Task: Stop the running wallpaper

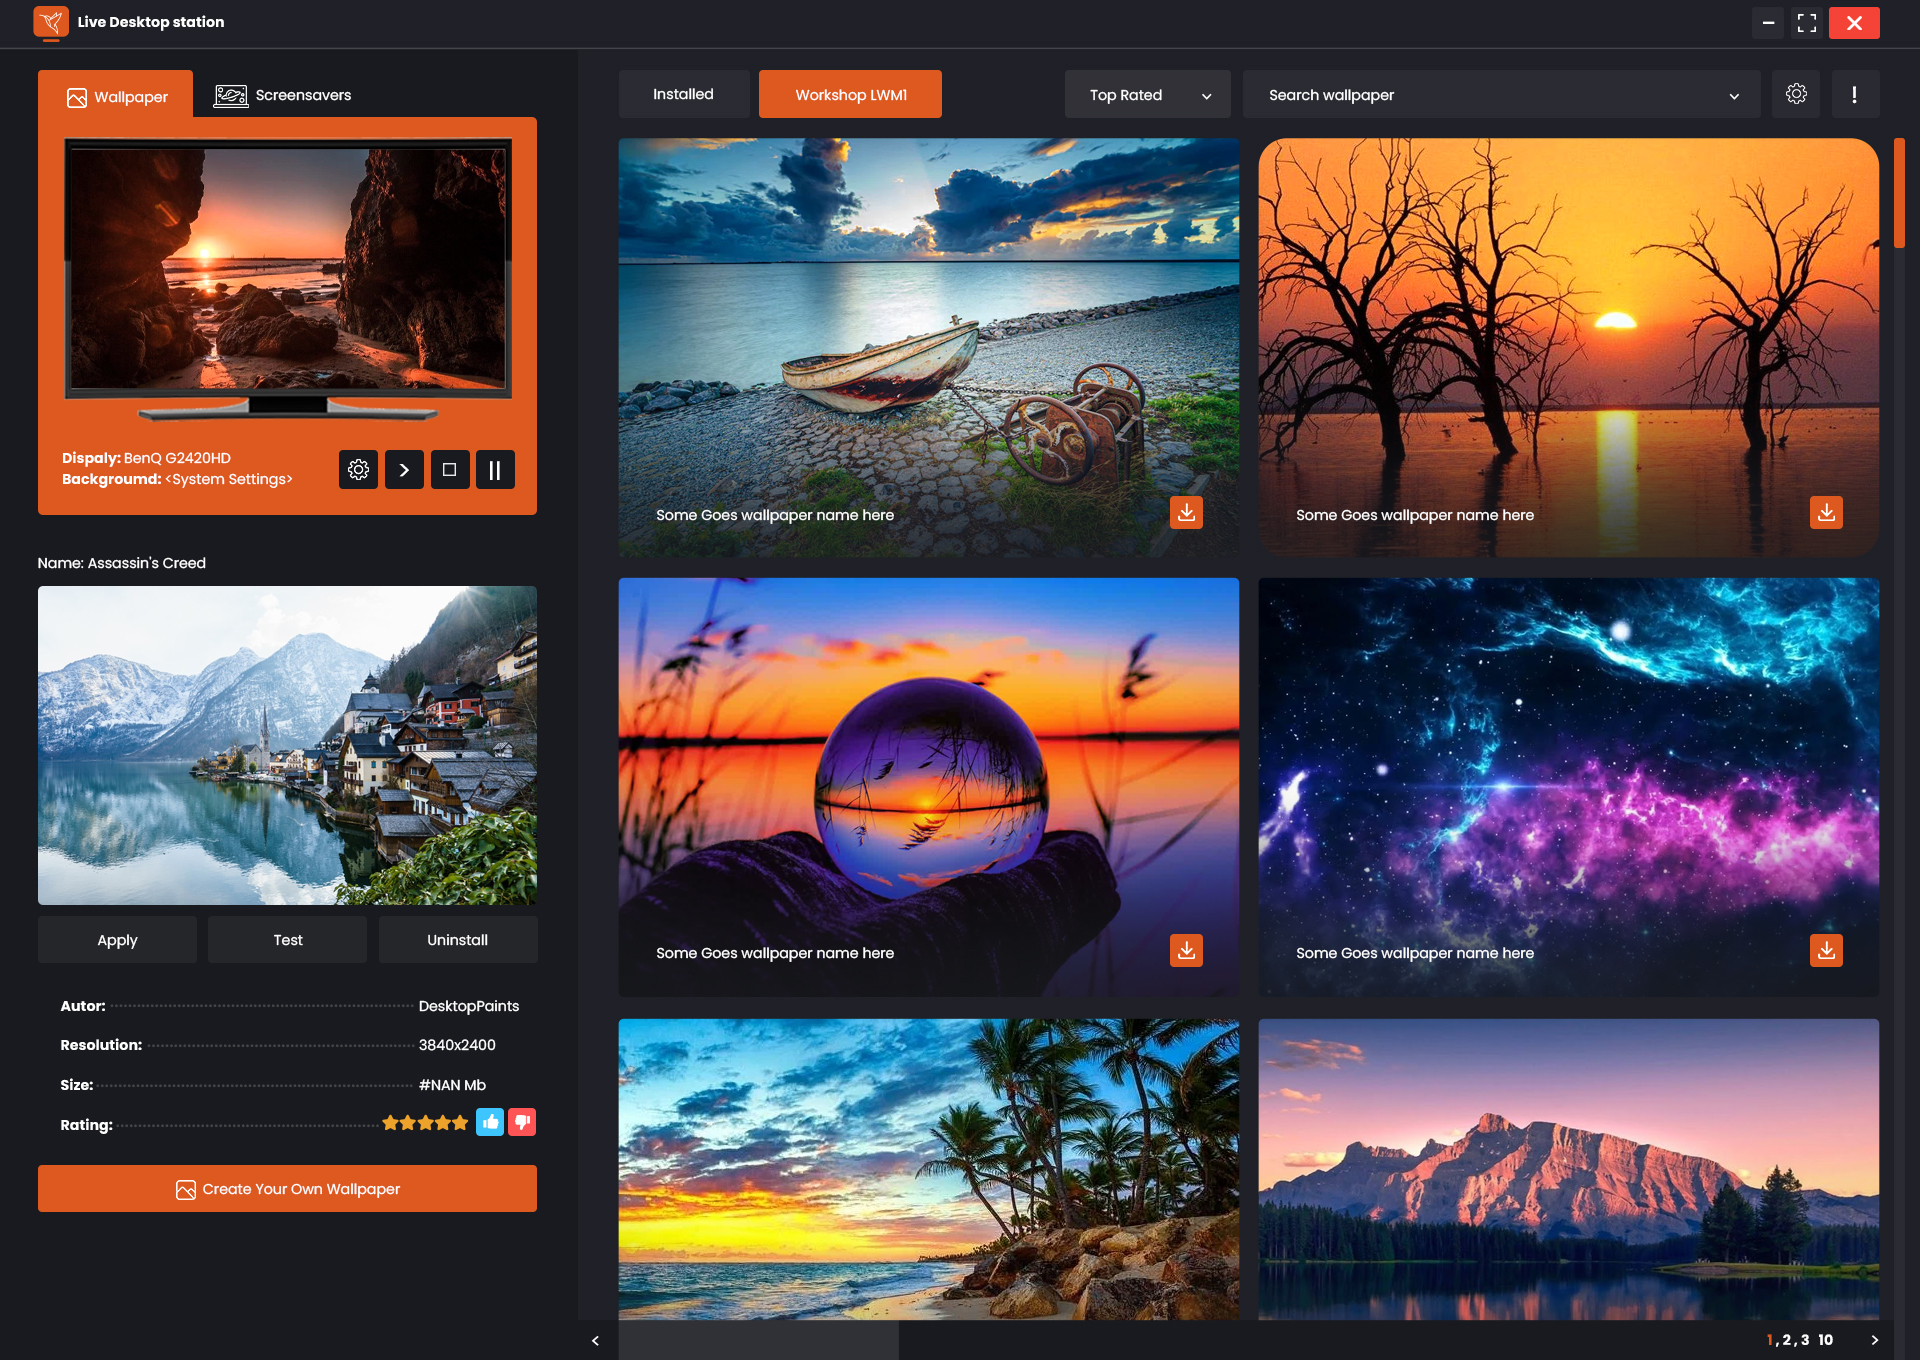Action: [x=450, y=469]
